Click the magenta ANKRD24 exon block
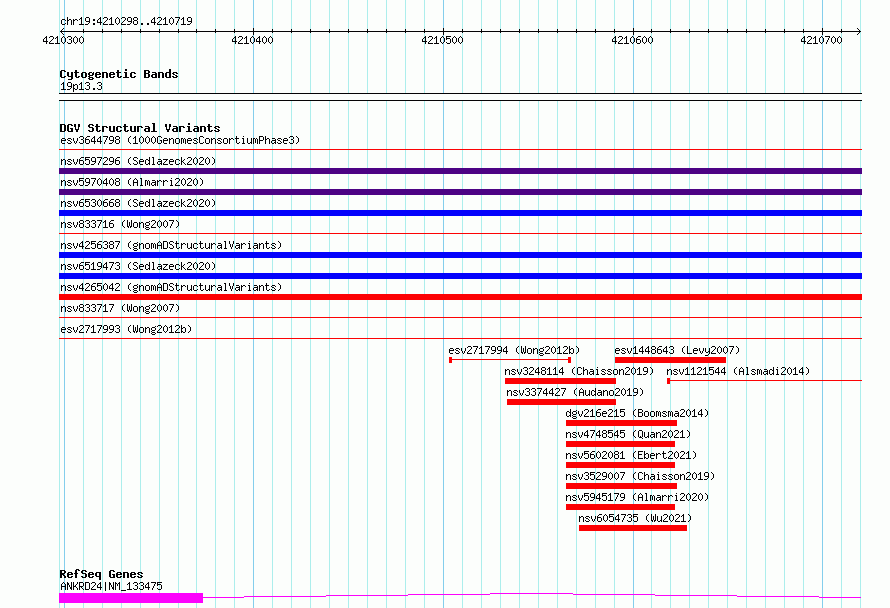The height and width of the screenshot is (608, 890). (131, 598)
